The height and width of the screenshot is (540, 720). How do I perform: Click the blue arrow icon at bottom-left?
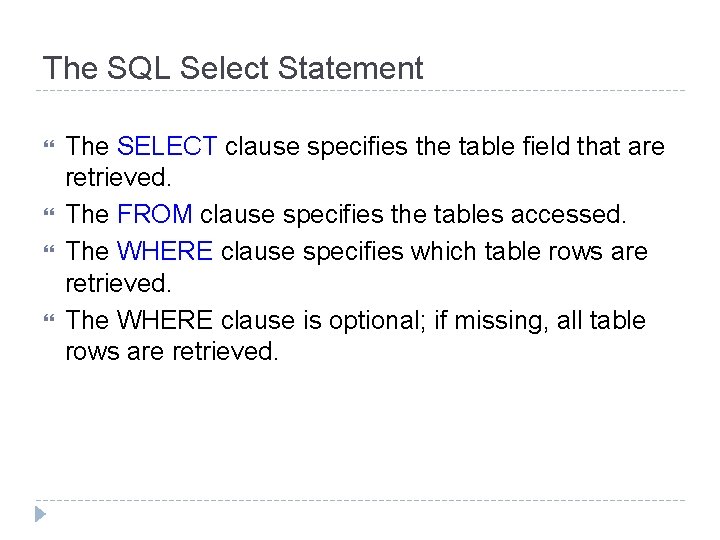(39, 516)
